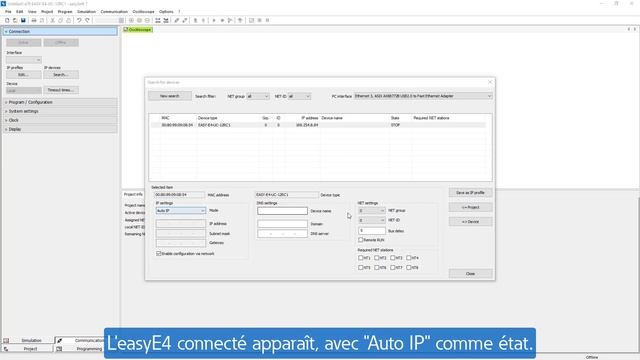The height and width of the screenshot is (360, 640).
Task: Open the Interface dropdown in Connection panel
Action: pyautogui.click(x=24, y=60)
